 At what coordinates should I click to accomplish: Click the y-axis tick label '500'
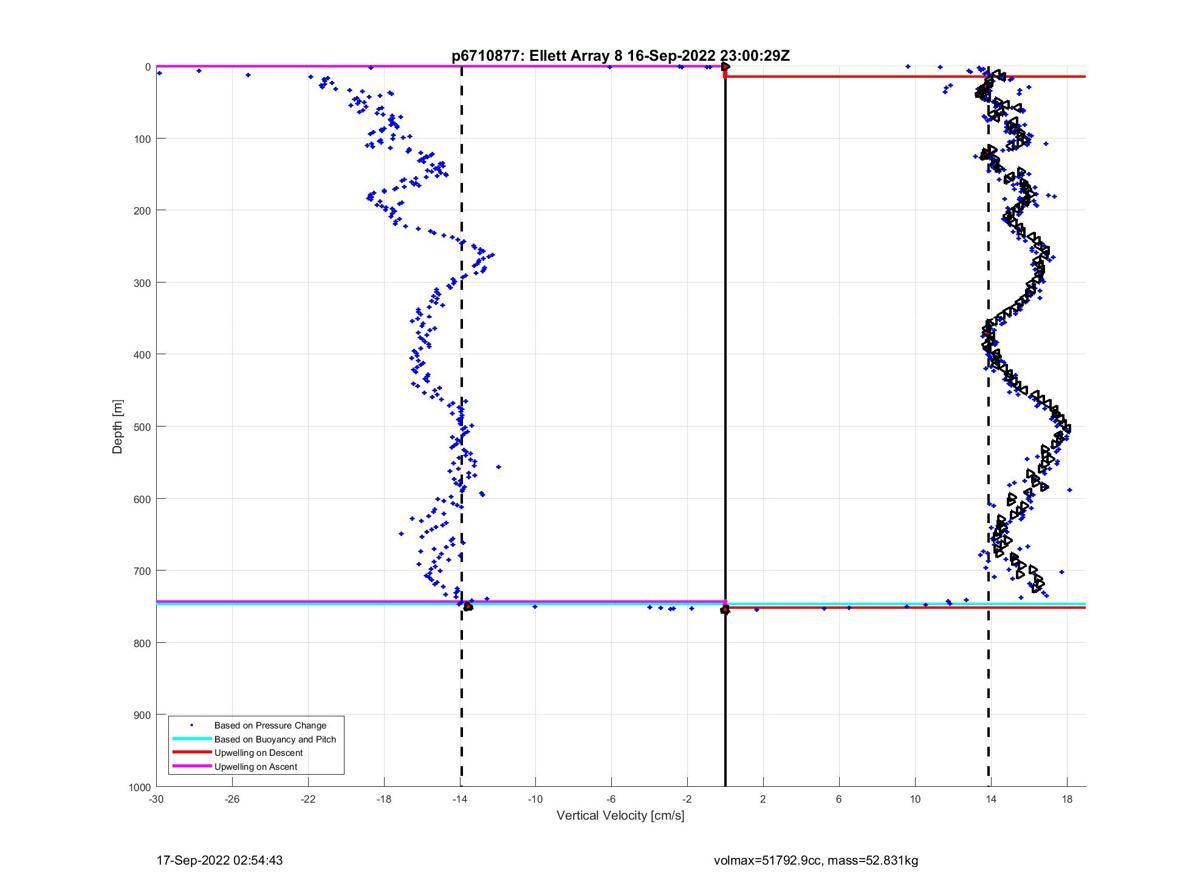(x=142, y=427)
